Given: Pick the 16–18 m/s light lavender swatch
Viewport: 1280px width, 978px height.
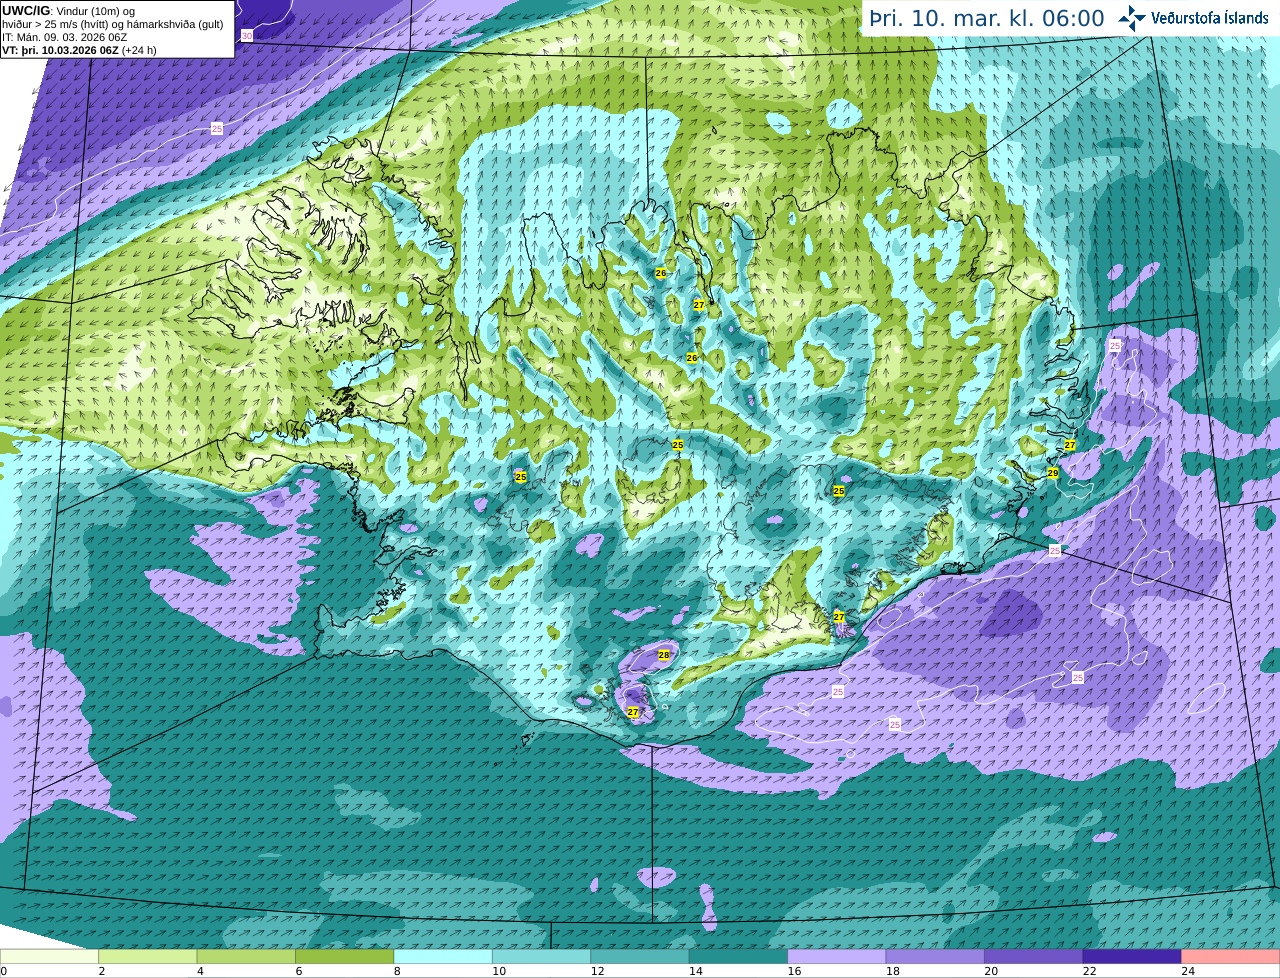Looking at the screenshot, I should pos(837,956).
